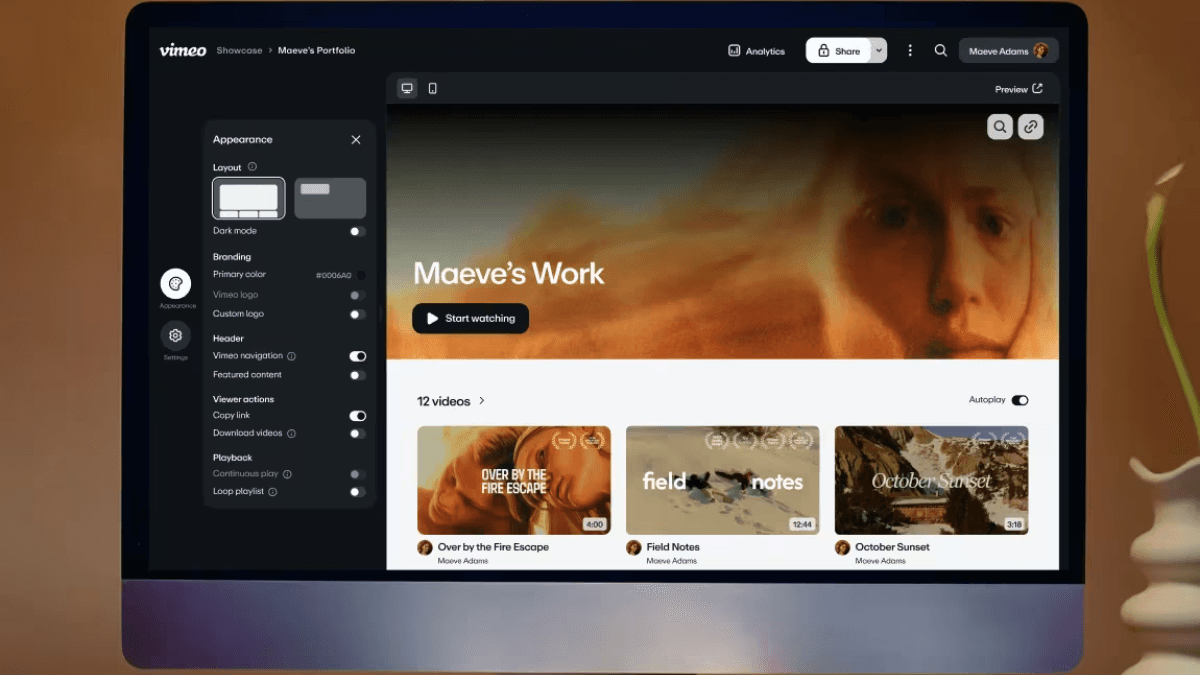The image size is (1200, 675).
Task: Enable Loop playlist
Action: [x=357, y=492]
